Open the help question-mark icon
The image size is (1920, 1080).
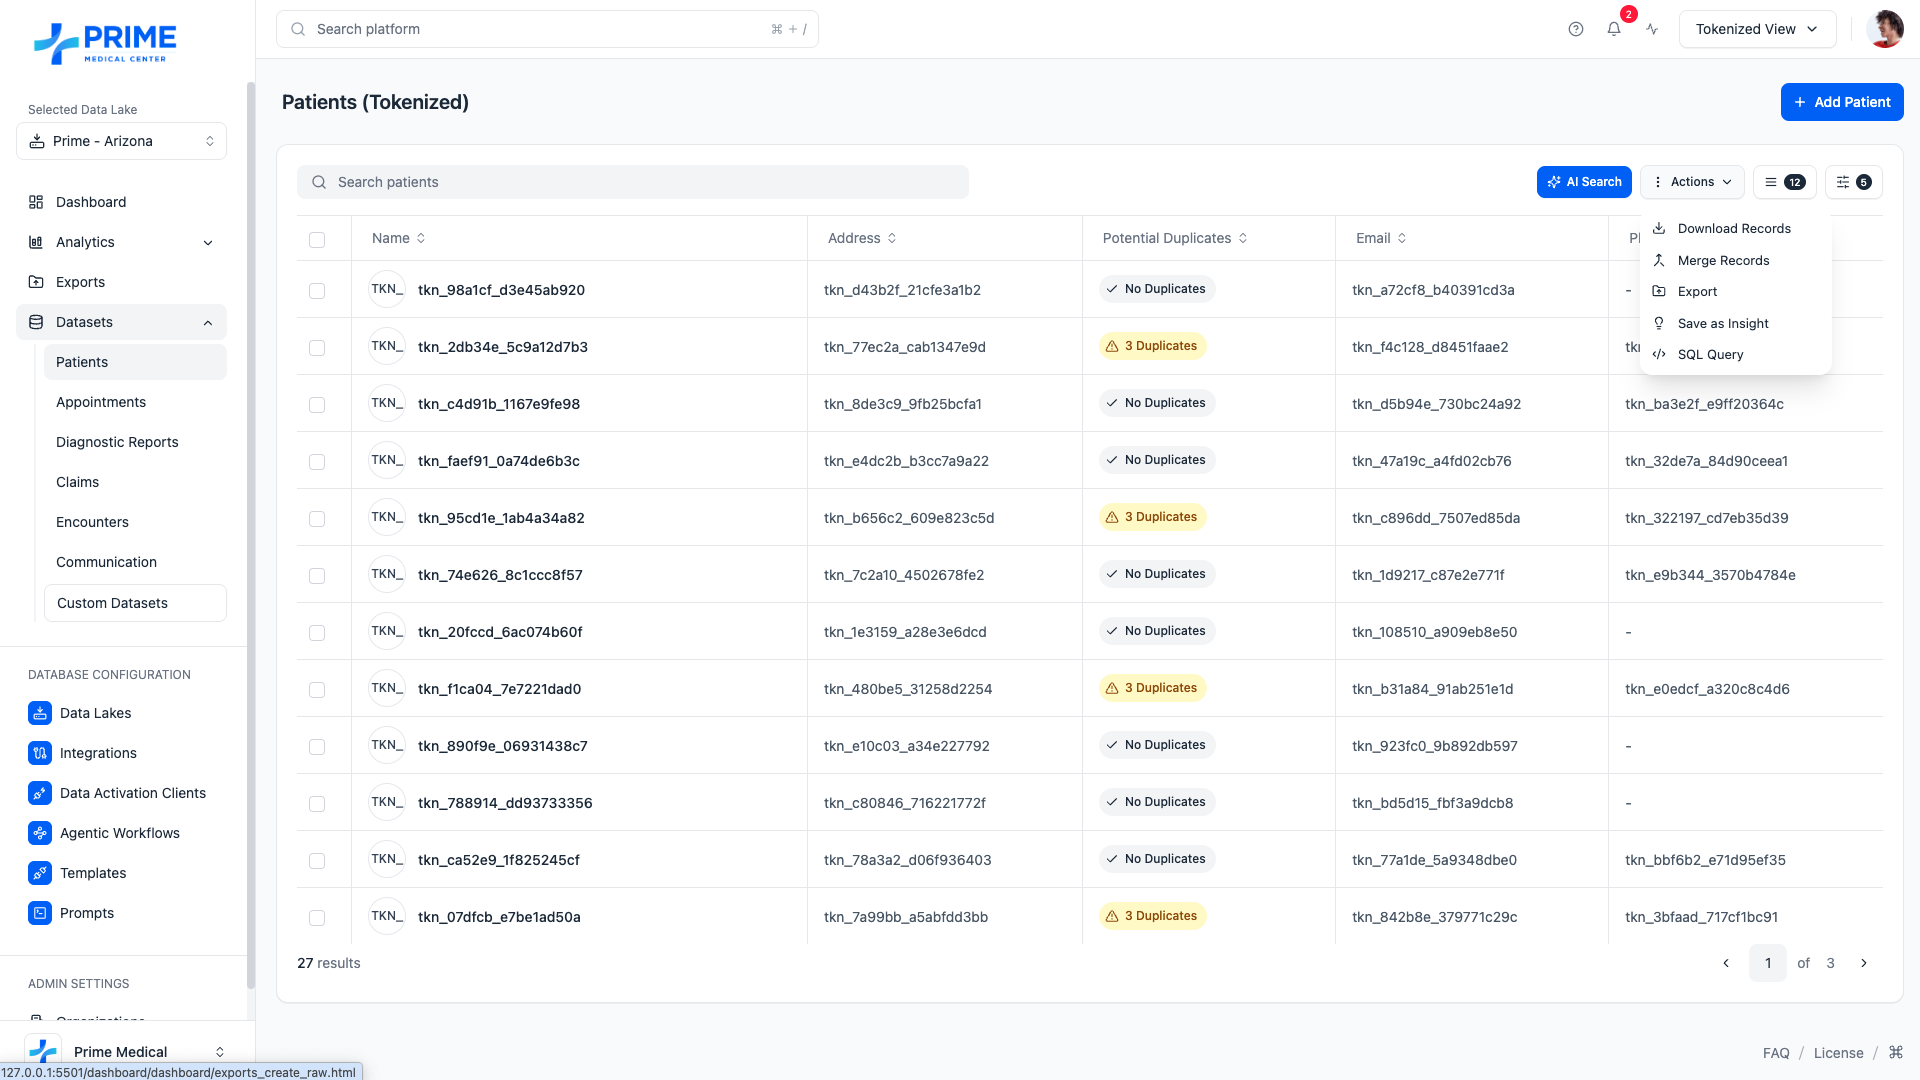(1576, 29)
